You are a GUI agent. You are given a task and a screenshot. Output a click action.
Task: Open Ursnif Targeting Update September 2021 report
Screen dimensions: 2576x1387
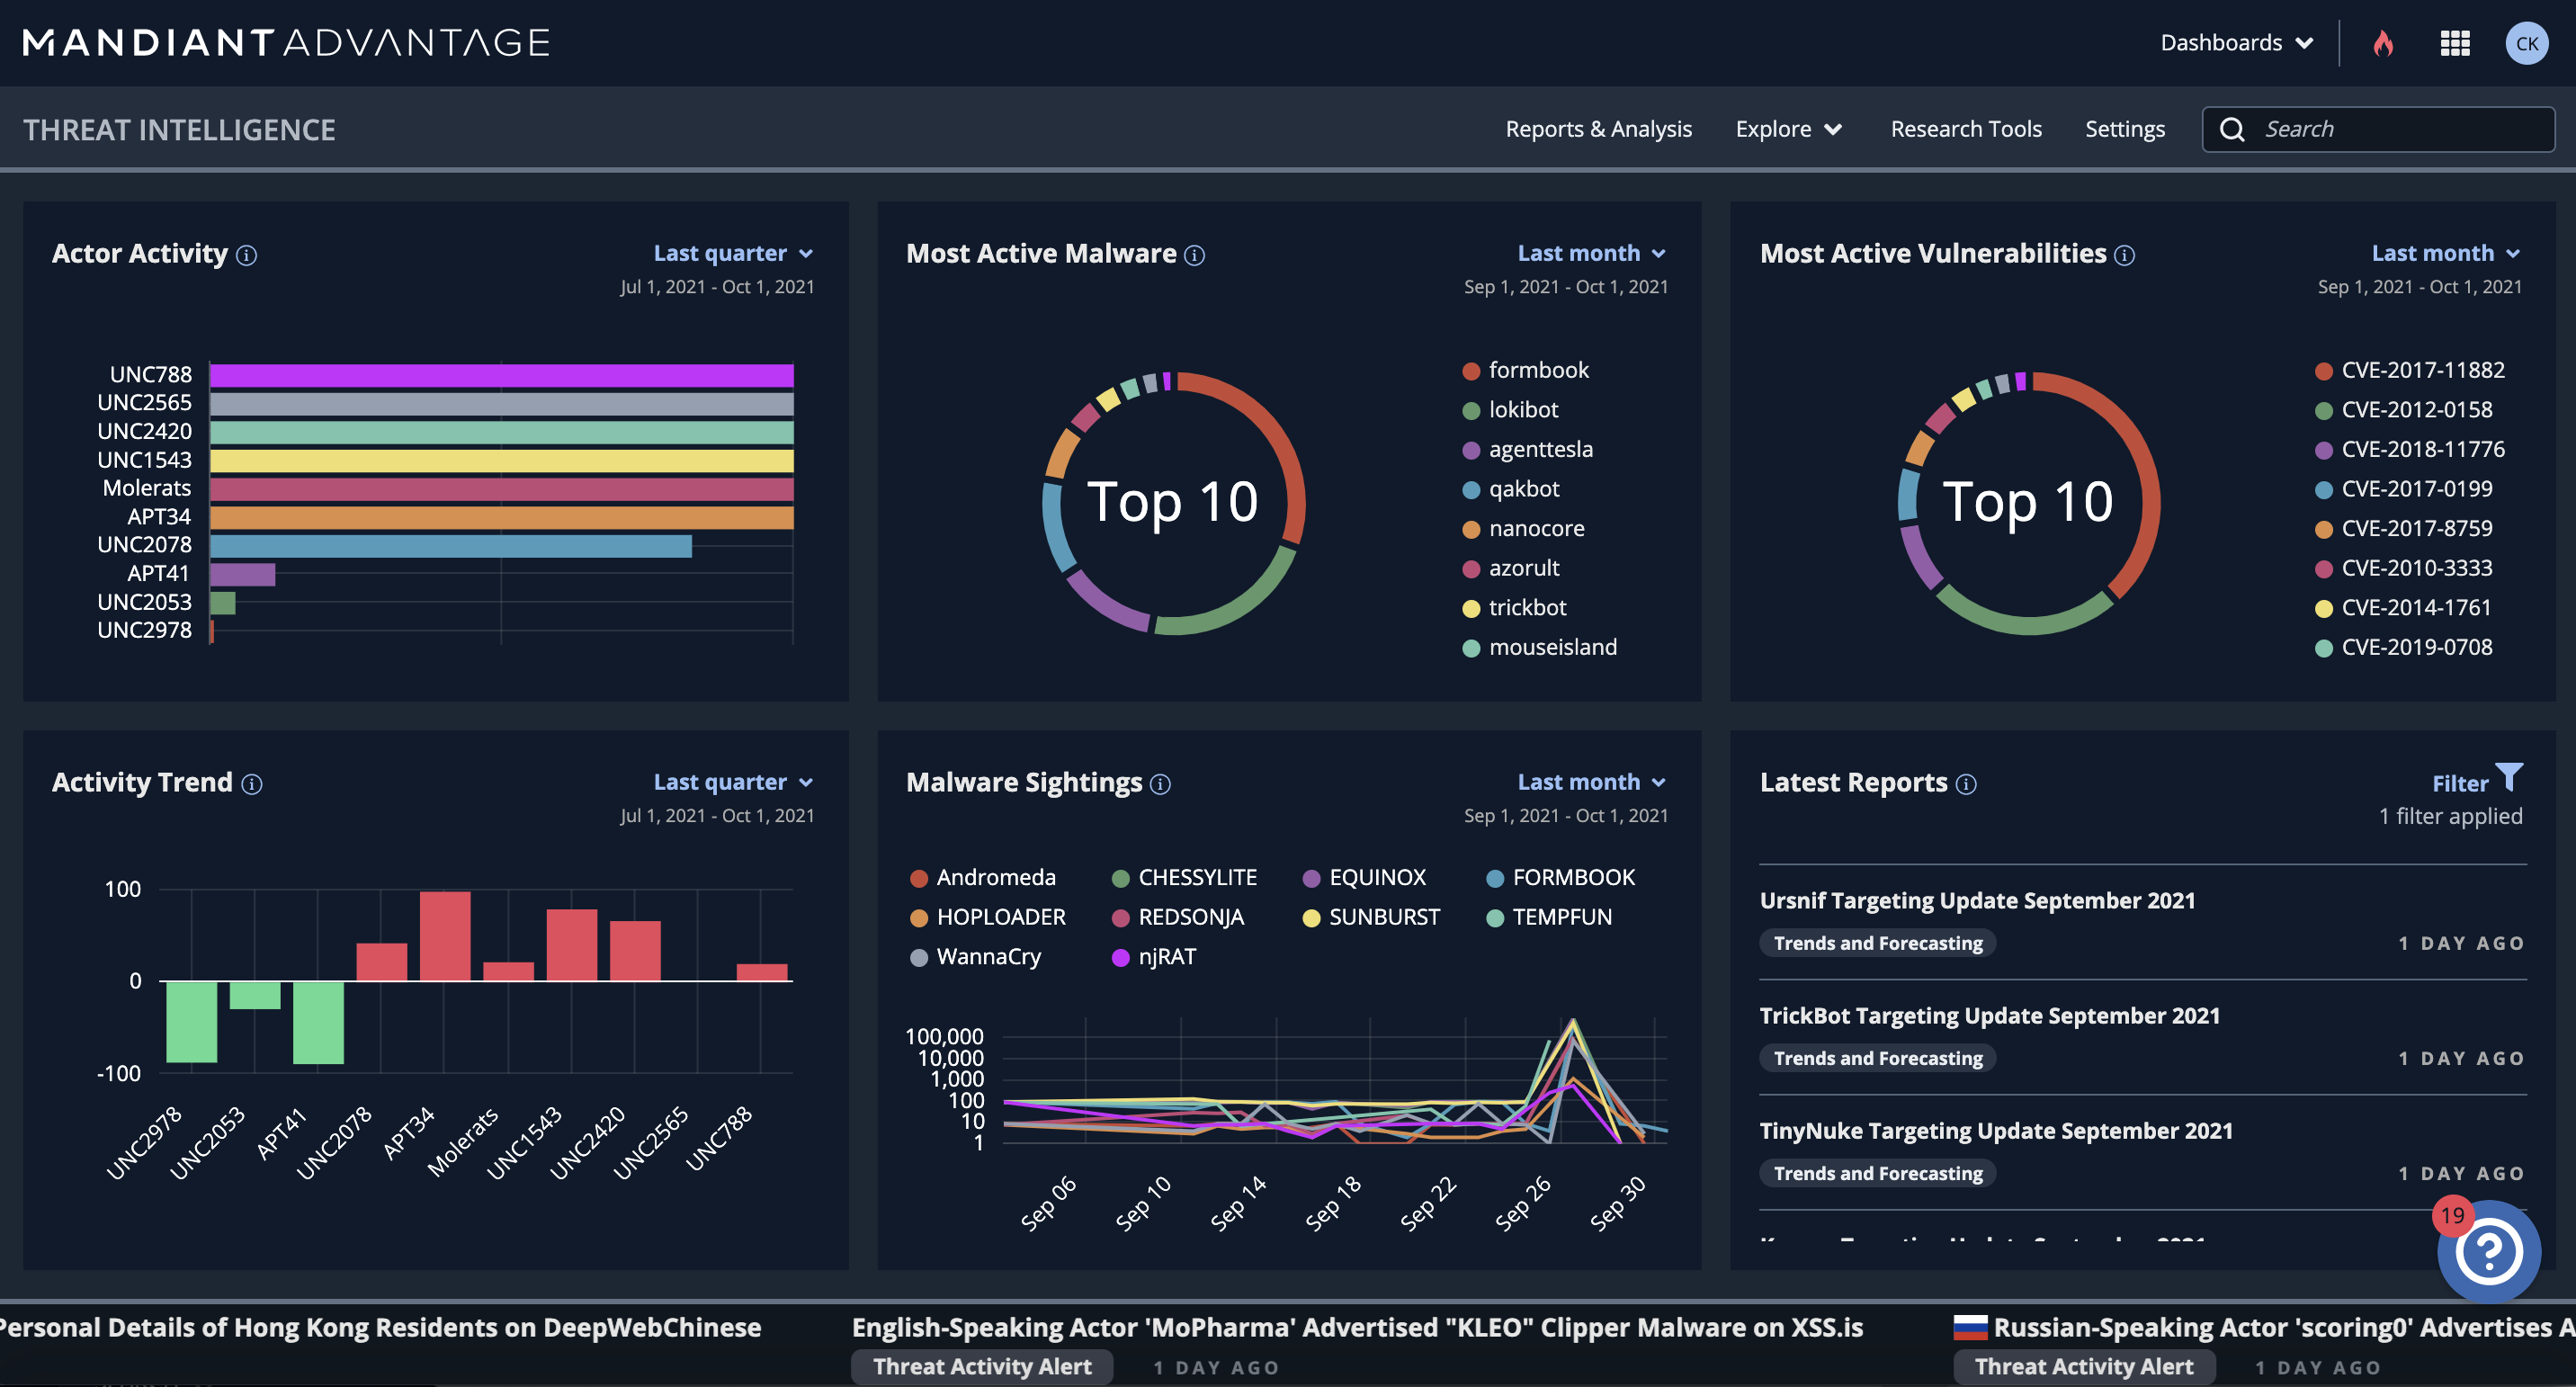pos(1977,900)
